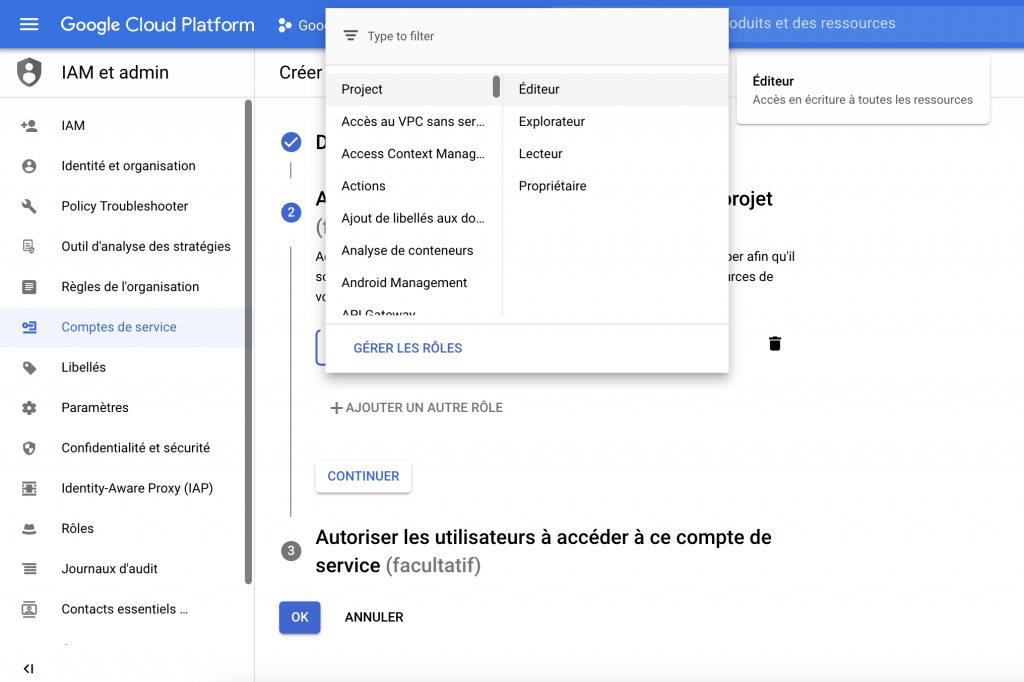Click the Confidentialité et sécurité shield icon
This screenshot has width=1024, height=682.
coord(29,448)
